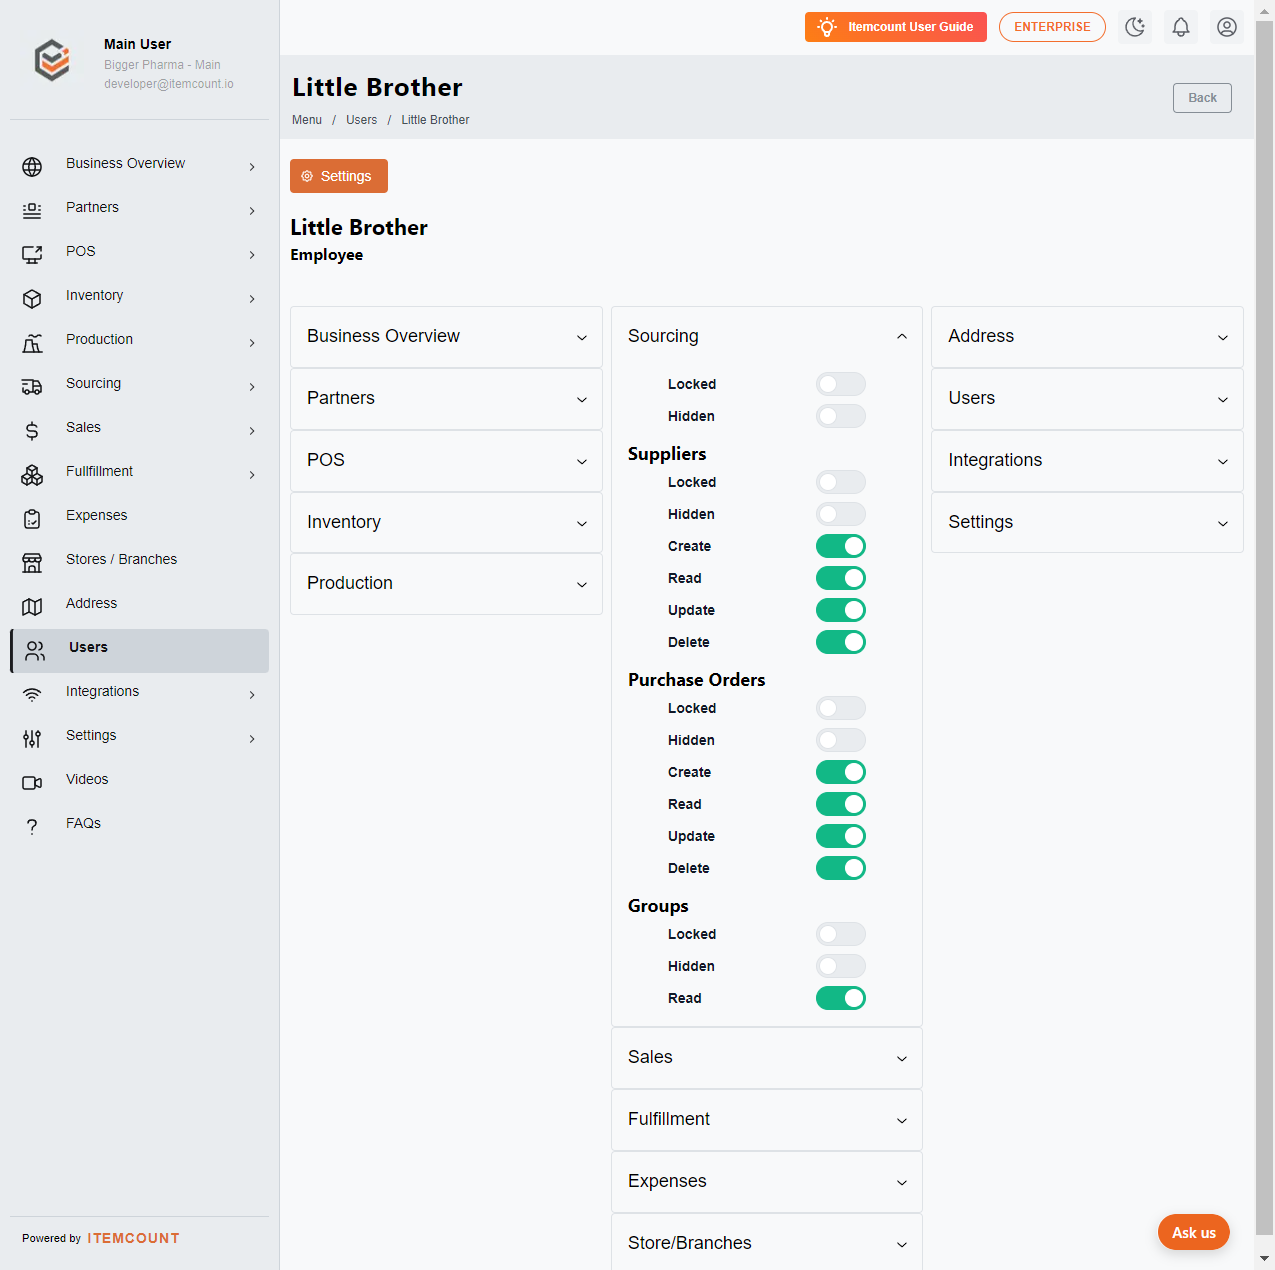Click the Inventory box icon
The image size is (1275, 1270).
[32, 299]
